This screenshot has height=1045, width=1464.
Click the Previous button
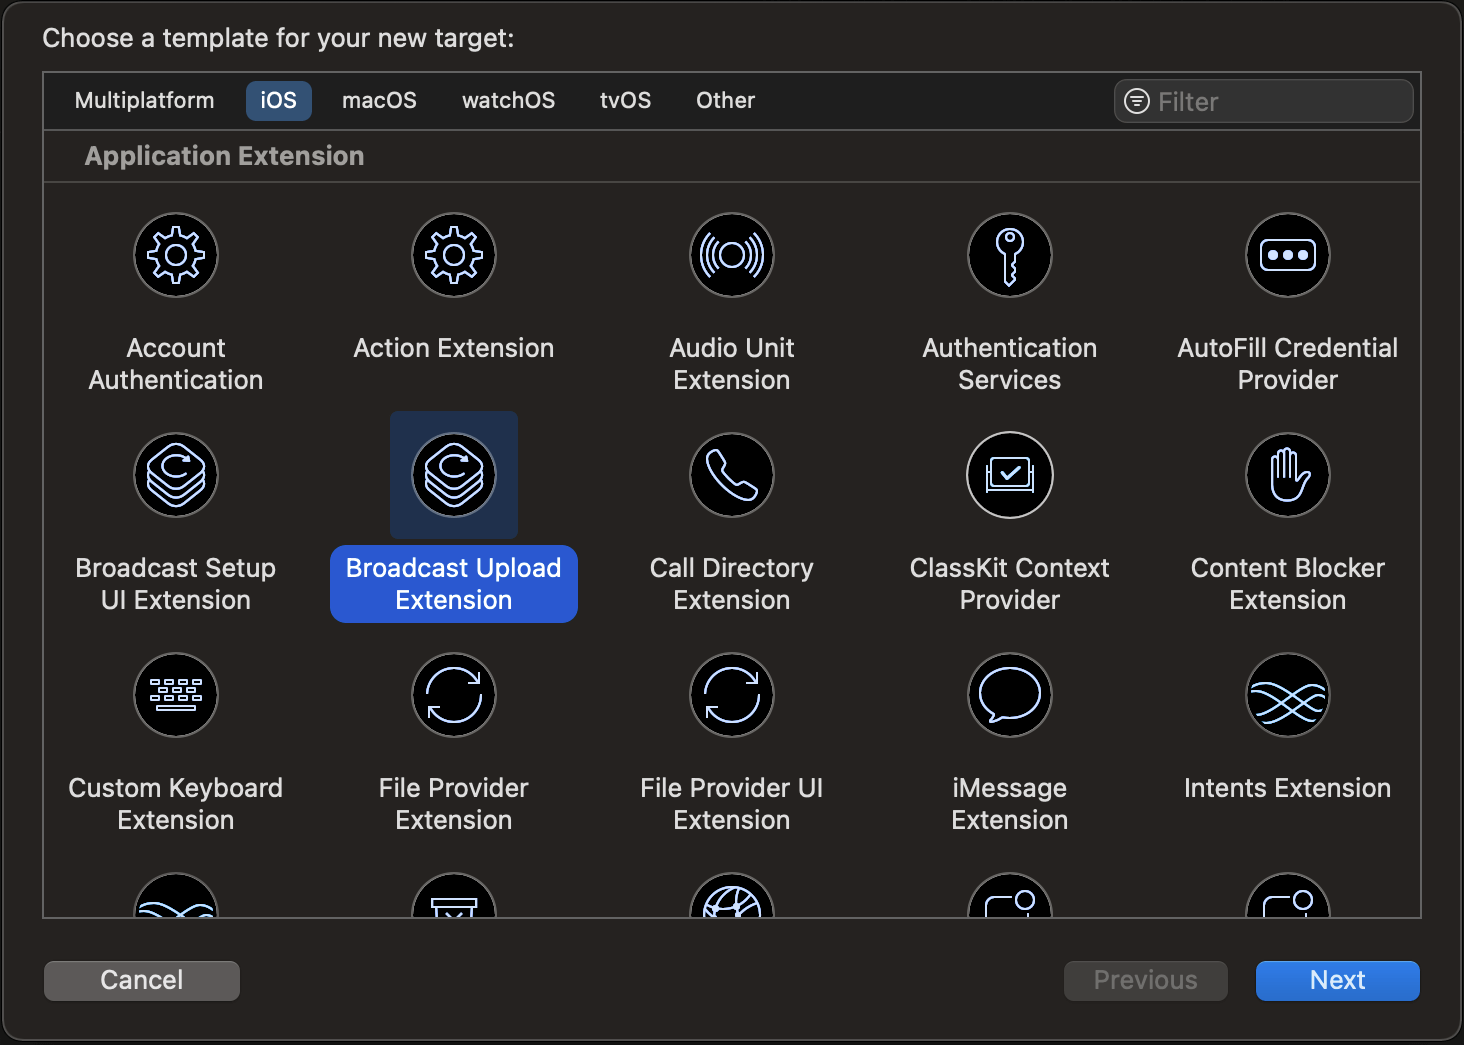click(x=1146, y=980)
